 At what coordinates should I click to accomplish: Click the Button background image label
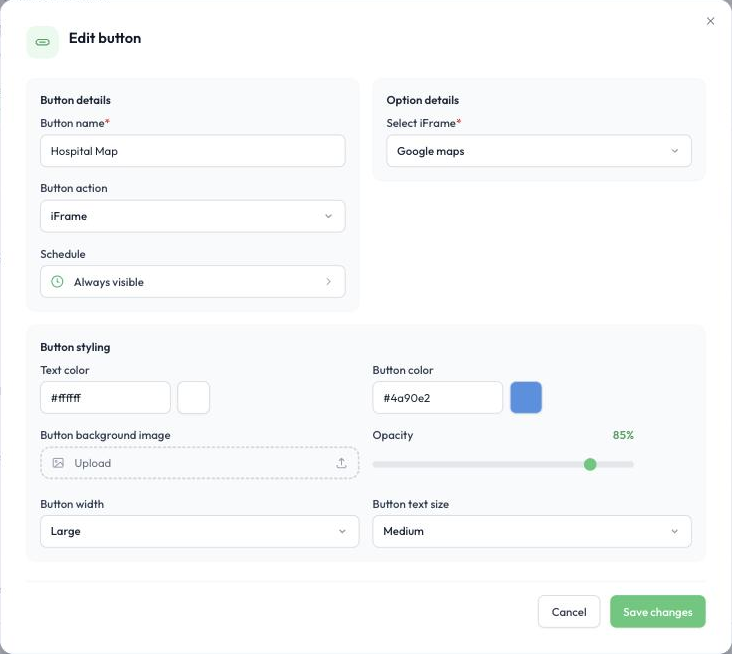106,435
